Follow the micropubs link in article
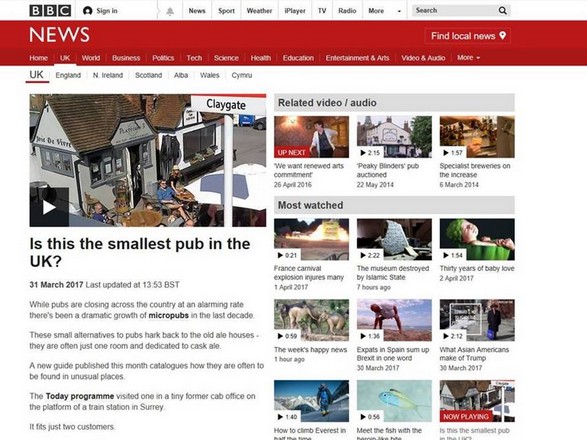Image resolution: width=587 pixels, height=440 pixels. pyautogui.click(x=168, y=315)
